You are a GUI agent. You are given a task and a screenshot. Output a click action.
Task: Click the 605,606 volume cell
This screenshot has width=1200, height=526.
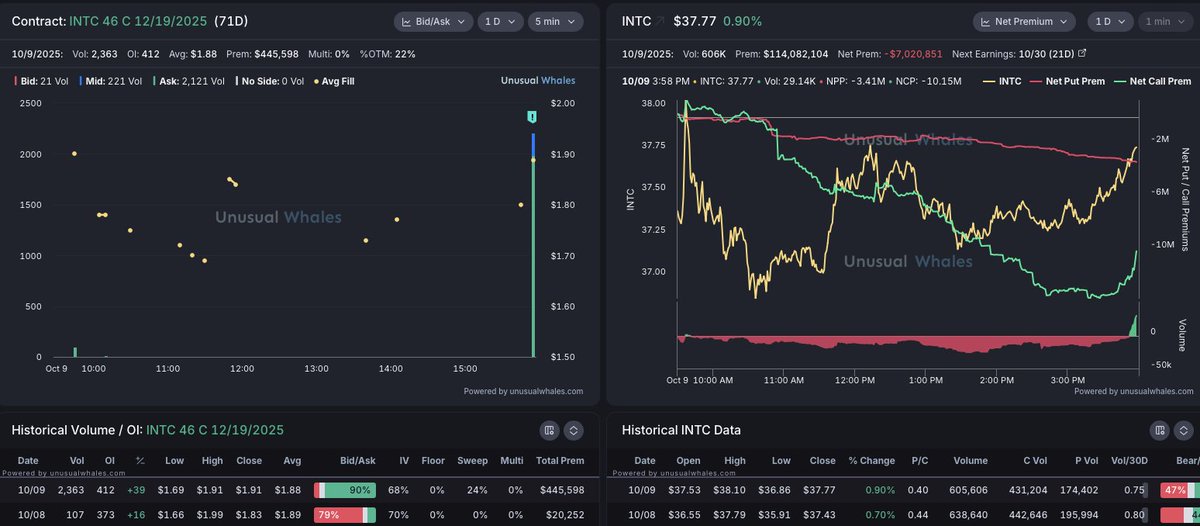tap(966, 490)
